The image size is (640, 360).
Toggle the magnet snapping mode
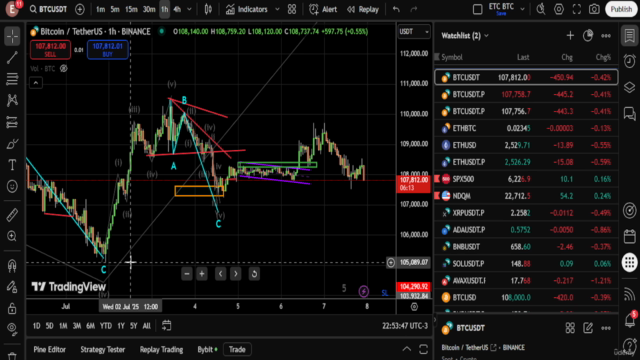tap(12, 265)
